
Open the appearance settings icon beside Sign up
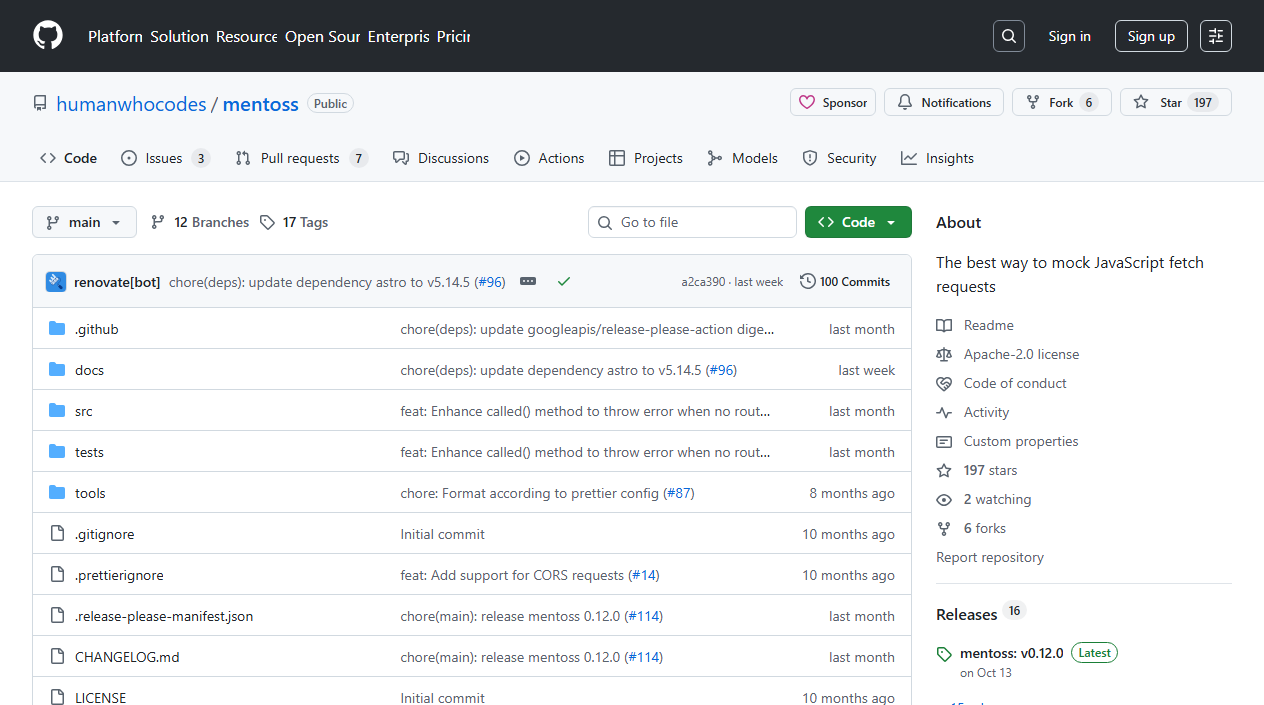pyautogui.click(x=1216, y=36)
